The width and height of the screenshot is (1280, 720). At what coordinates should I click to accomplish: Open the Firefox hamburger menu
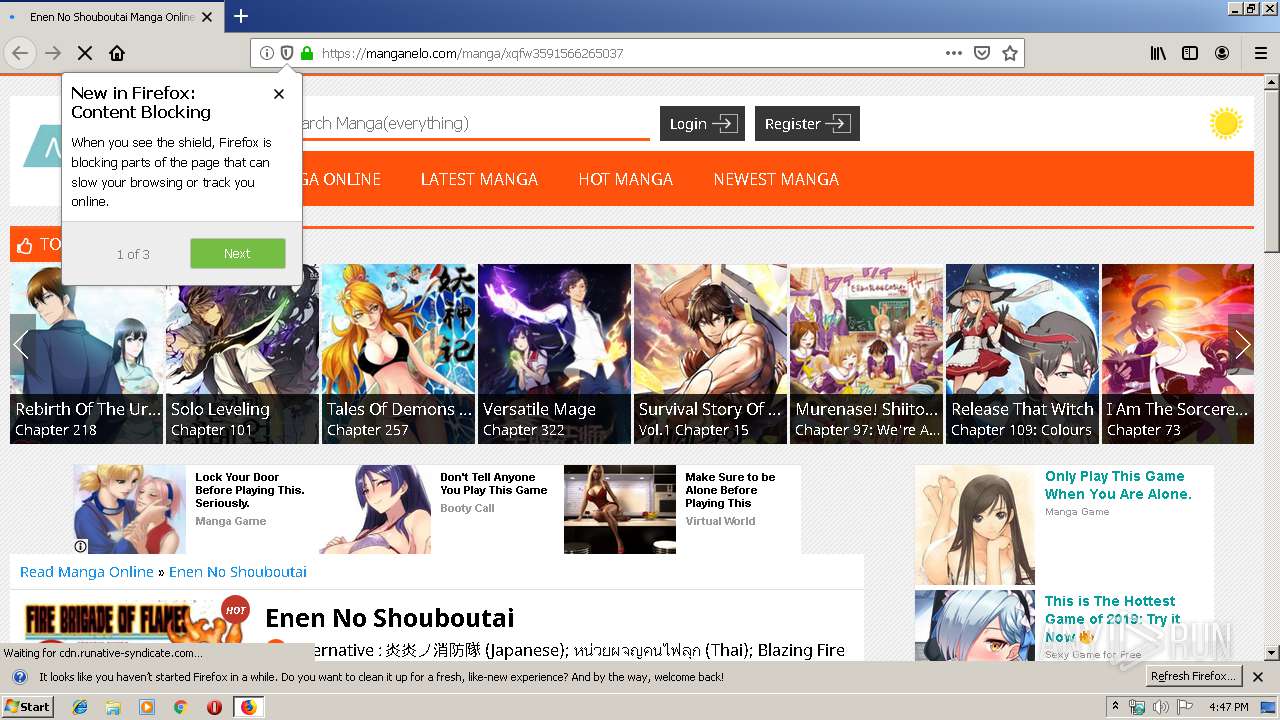pyautogui.click(x=1260, y=53)
